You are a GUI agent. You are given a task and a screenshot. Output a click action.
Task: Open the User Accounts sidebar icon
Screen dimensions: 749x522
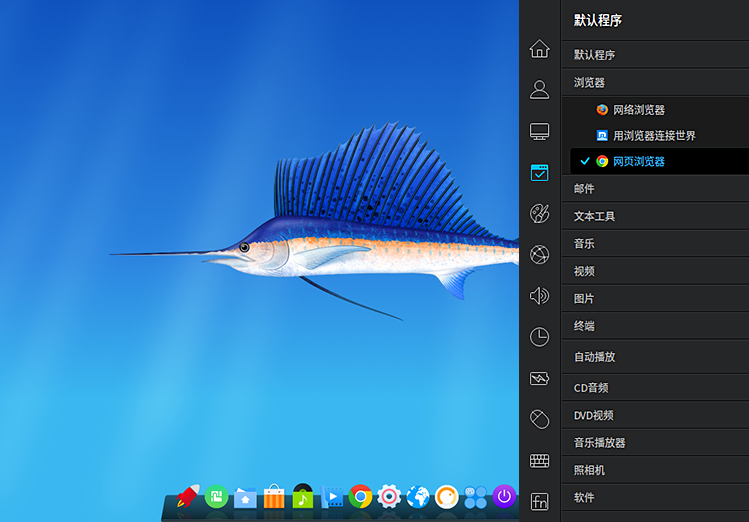coord(539,90)
